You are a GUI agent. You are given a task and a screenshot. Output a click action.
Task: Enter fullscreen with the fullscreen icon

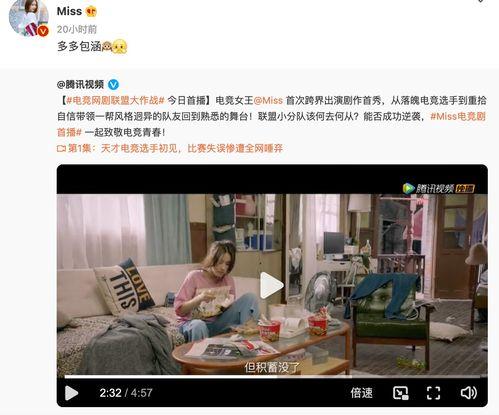[x=433, y=393]
